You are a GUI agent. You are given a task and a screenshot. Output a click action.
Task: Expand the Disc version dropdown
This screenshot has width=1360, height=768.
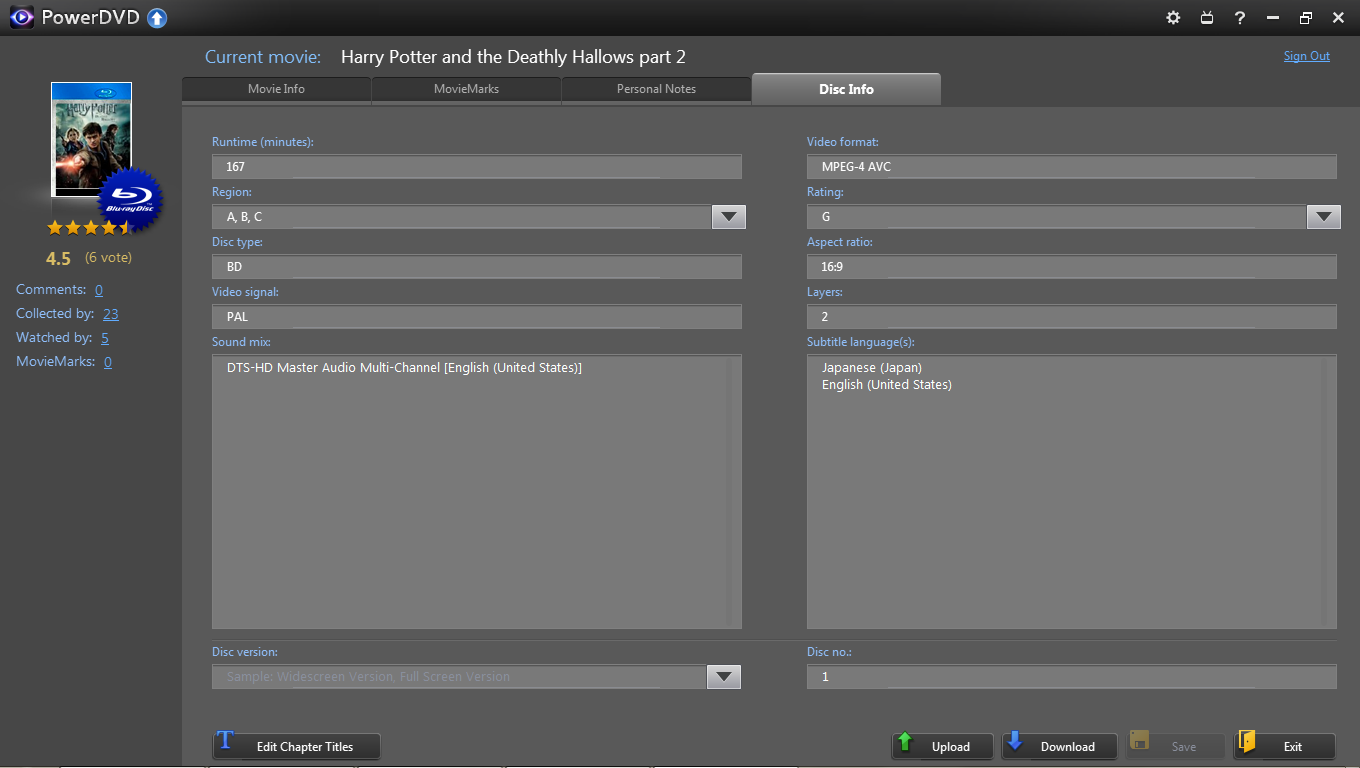[x=723, y=677]
